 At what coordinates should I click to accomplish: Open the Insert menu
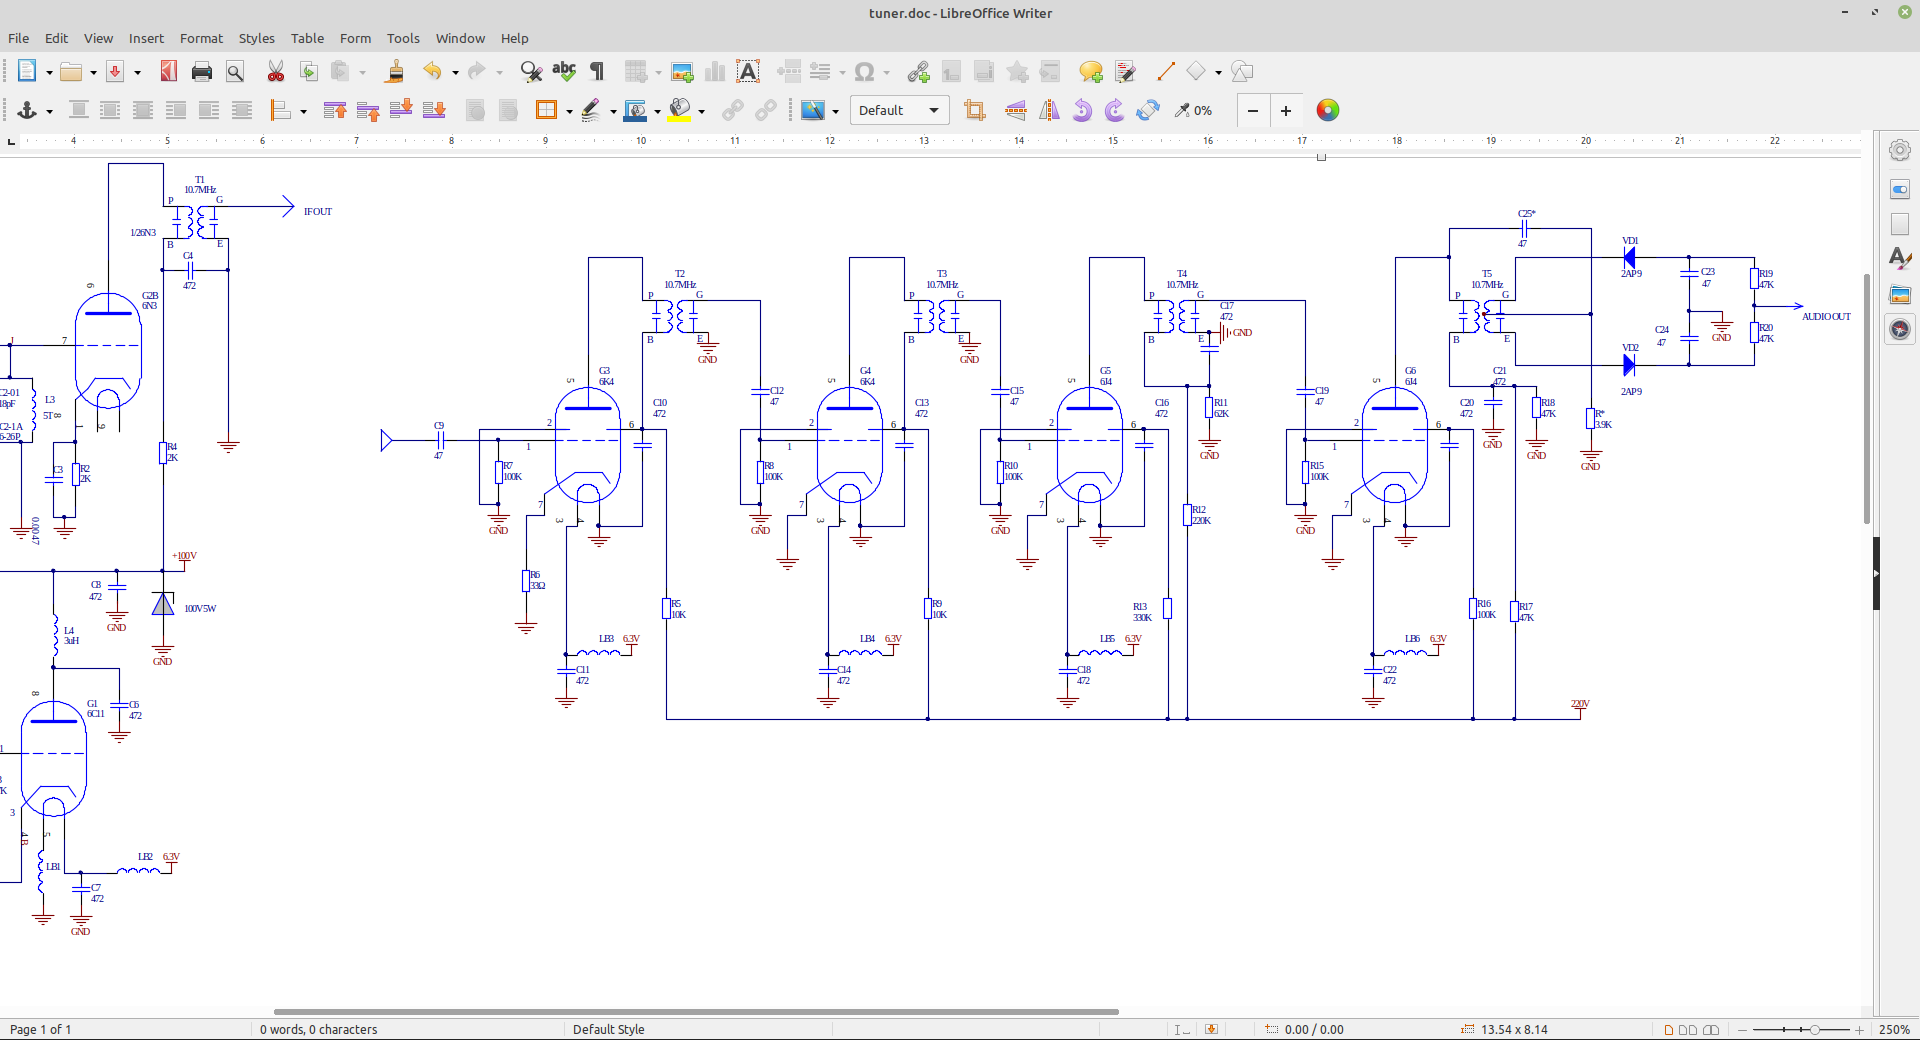coord(146,38)
